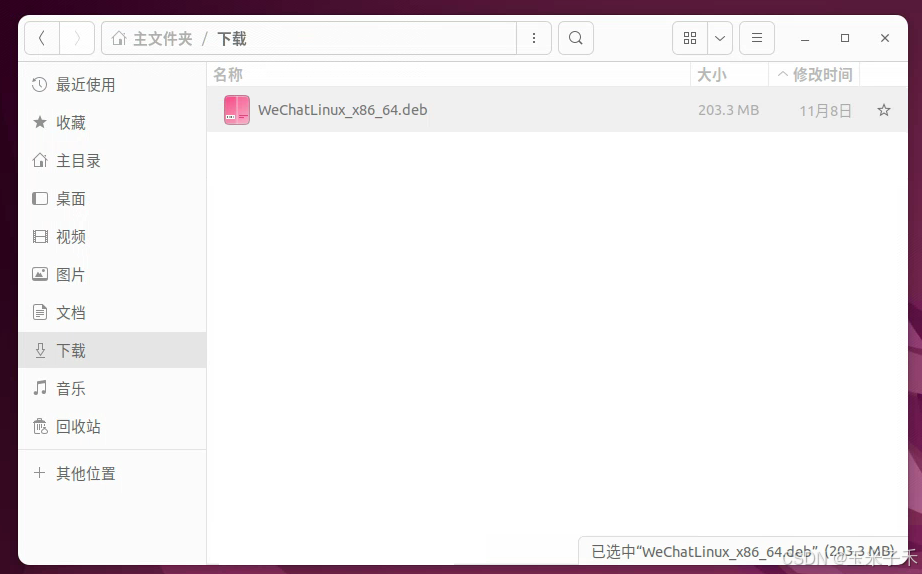Click the 下载 path segment
922x574 pixels.
(x=232, y=39)
